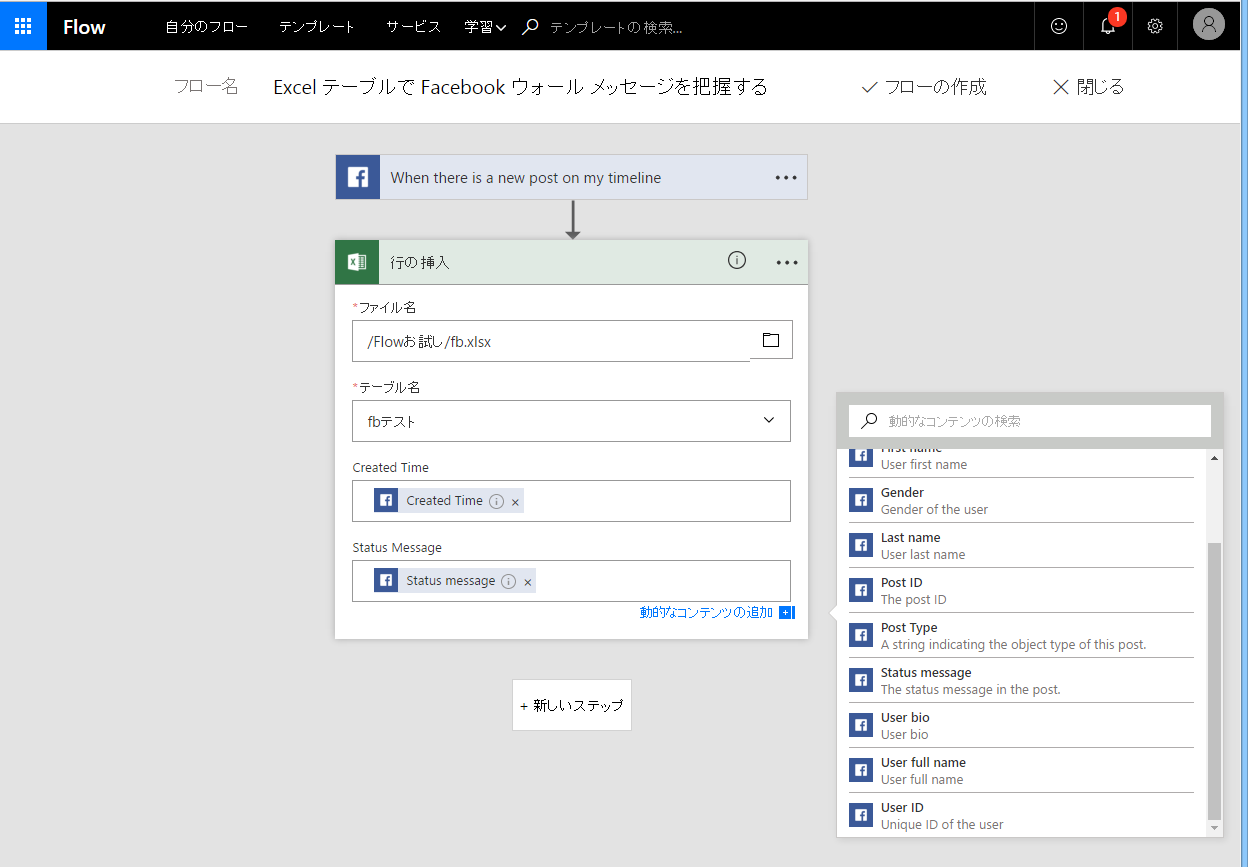The width and height of the screenshot is (1248, 867).
Task: Click the Facebook icon on the trigger card
Action: pyautogui.click(x=357, y=176)
